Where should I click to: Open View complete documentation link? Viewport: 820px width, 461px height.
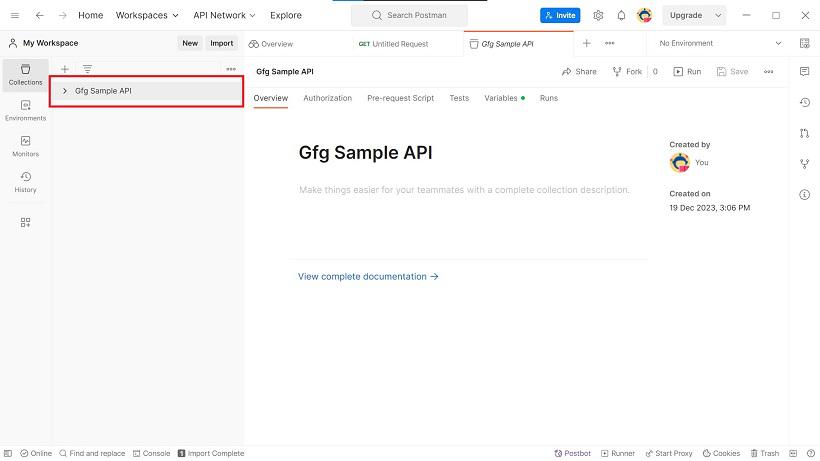368,276
